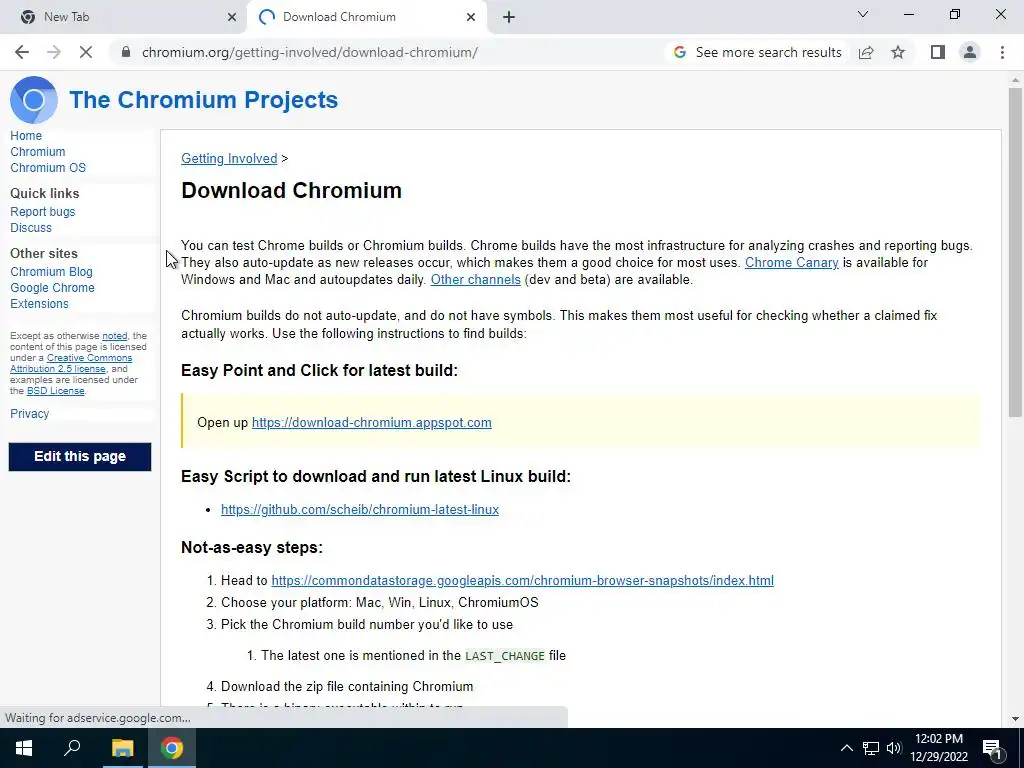Image resolution: width=1024 pixels, height=768 pixels.
Task: Click the Chromium logo in the page header
Action: pos(34,100)
